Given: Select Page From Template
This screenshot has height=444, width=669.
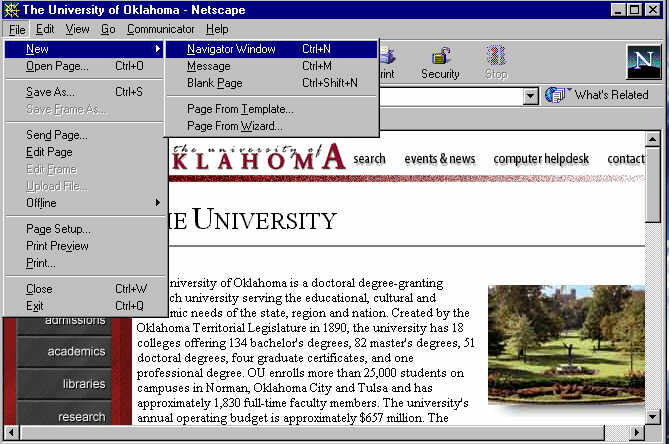Looking at the screenshot, I should point(272,109).
